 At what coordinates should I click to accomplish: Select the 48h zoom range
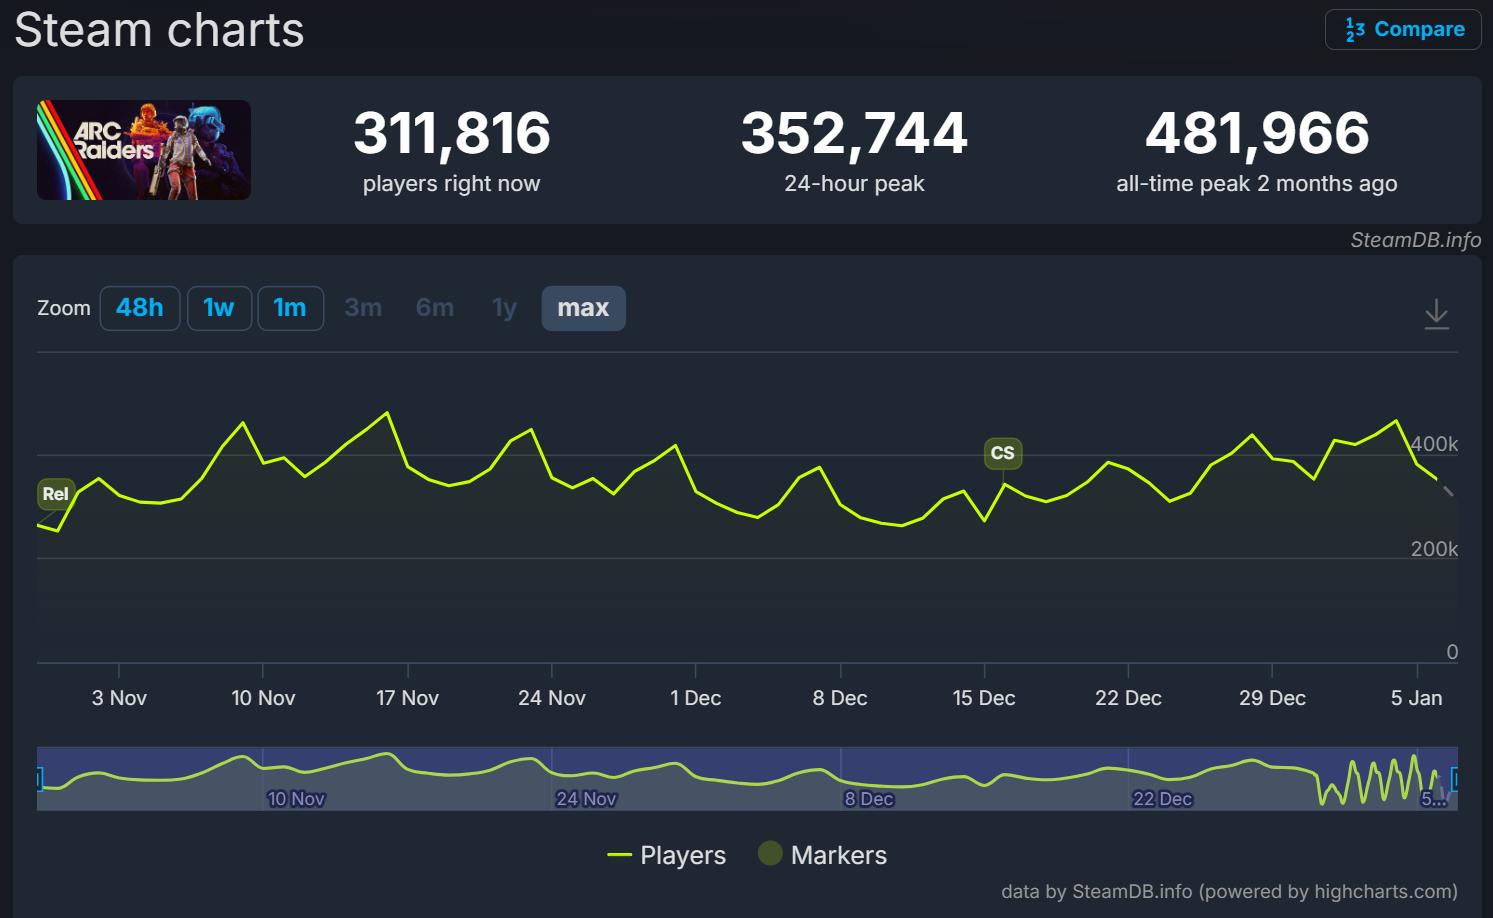(x=140, y=308)
